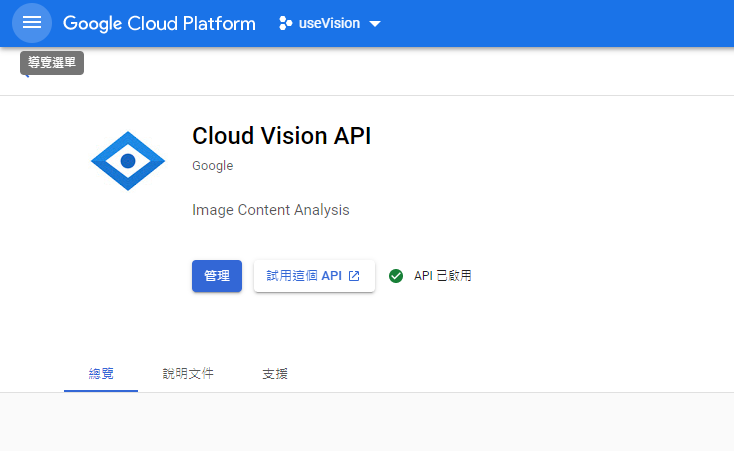Click the blue 管理 button
734x451 pixels.
point(217,276)
